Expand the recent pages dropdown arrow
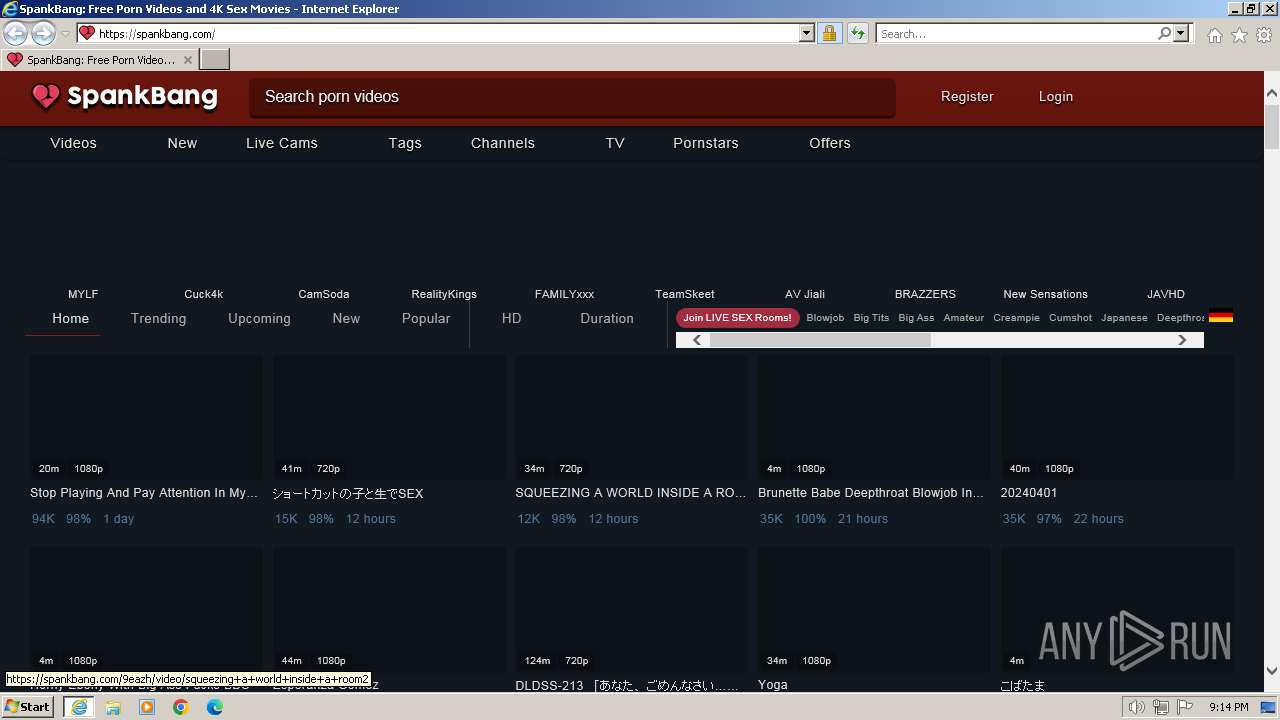The image size is (1280, 720). [x=65, y=33]
